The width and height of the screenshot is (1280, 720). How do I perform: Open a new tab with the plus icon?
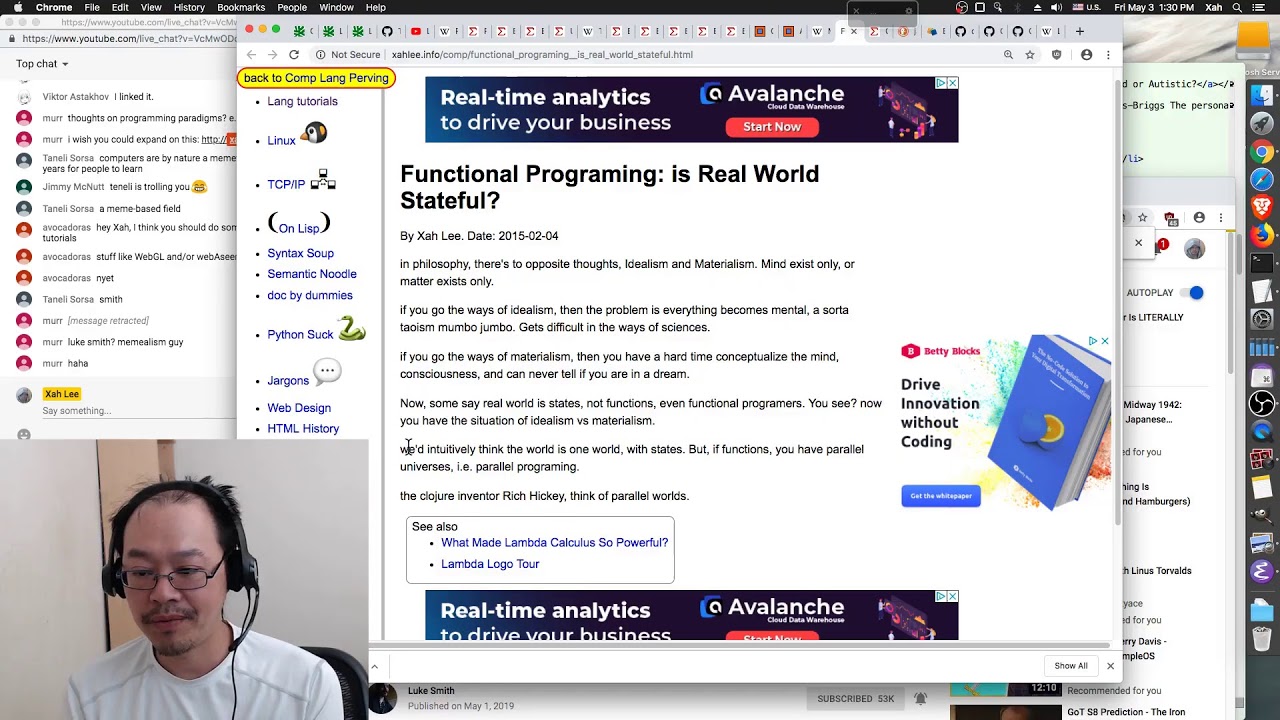tap(1079, 31)
